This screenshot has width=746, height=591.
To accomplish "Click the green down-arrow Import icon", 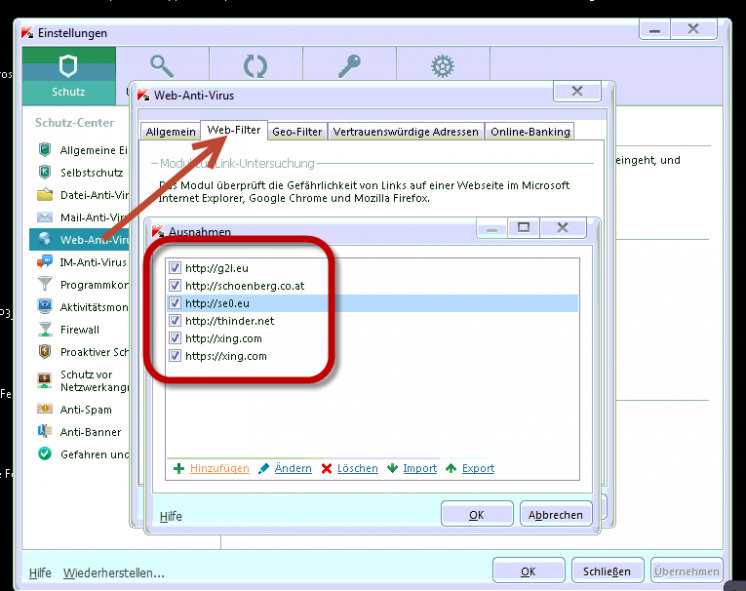I will pos(393,469).
